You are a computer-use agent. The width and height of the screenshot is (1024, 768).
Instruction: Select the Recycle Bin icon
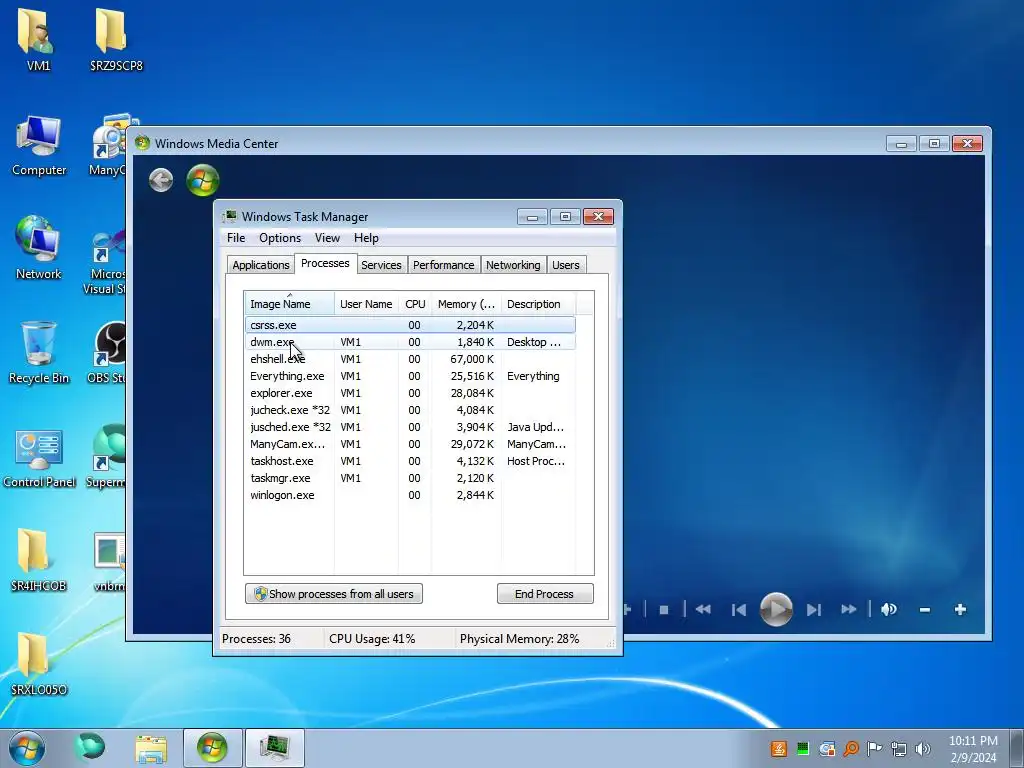pyautogui.click(x=39, y=353)
